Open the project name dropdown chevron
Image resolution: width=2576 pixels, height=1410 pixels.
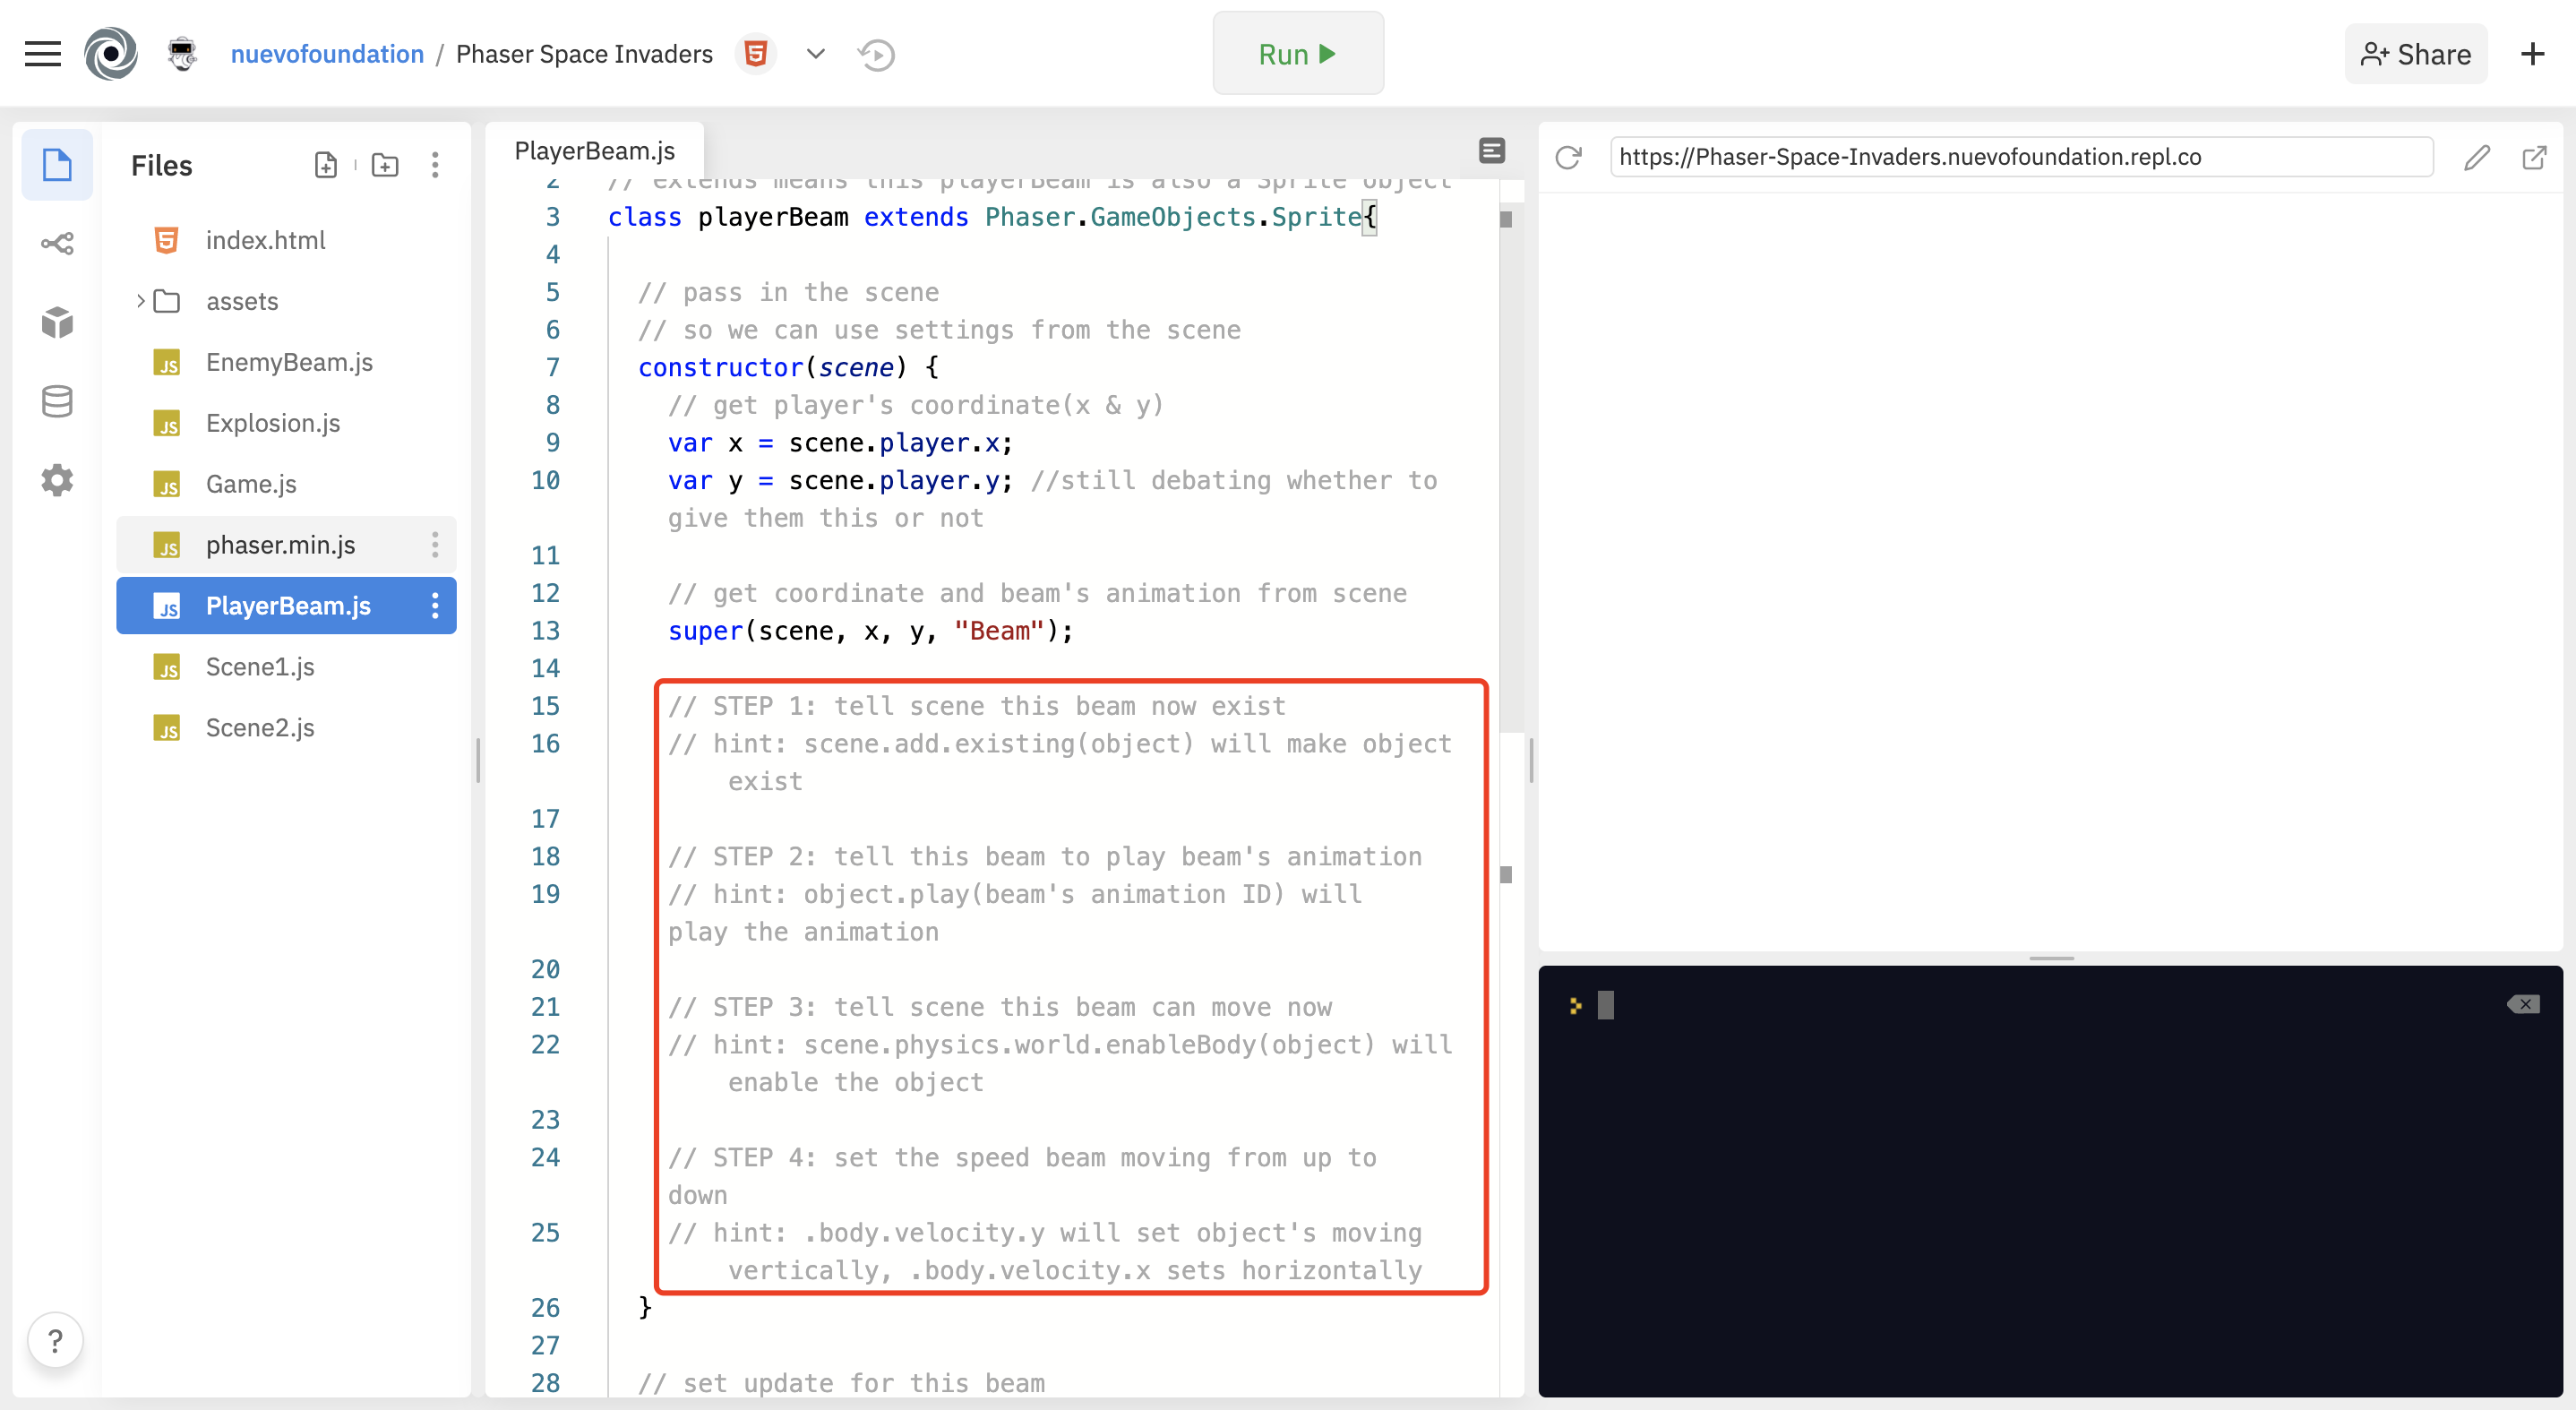click(x=816, y=54)
